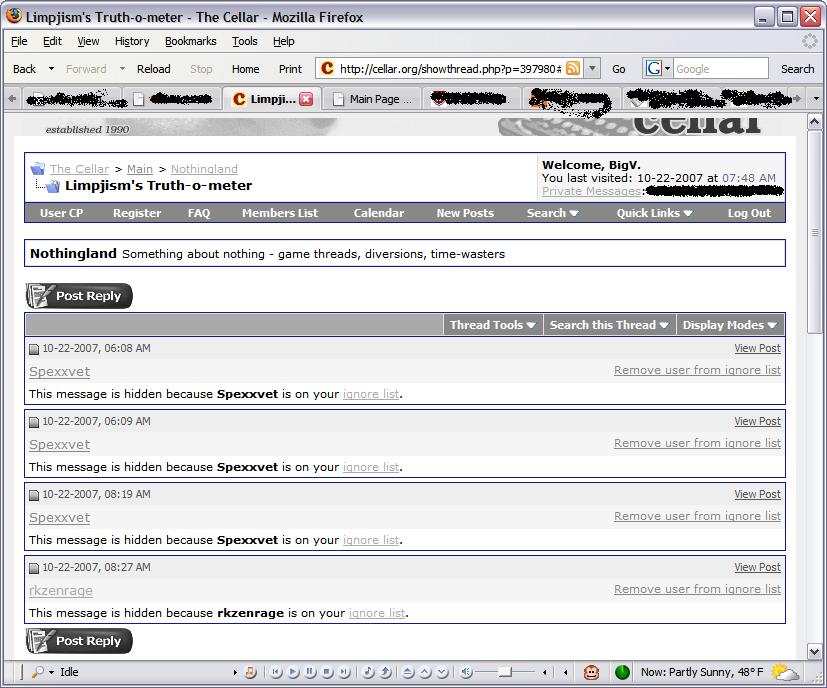Skip to previous track in status bar player

click(x=276, y=672)
